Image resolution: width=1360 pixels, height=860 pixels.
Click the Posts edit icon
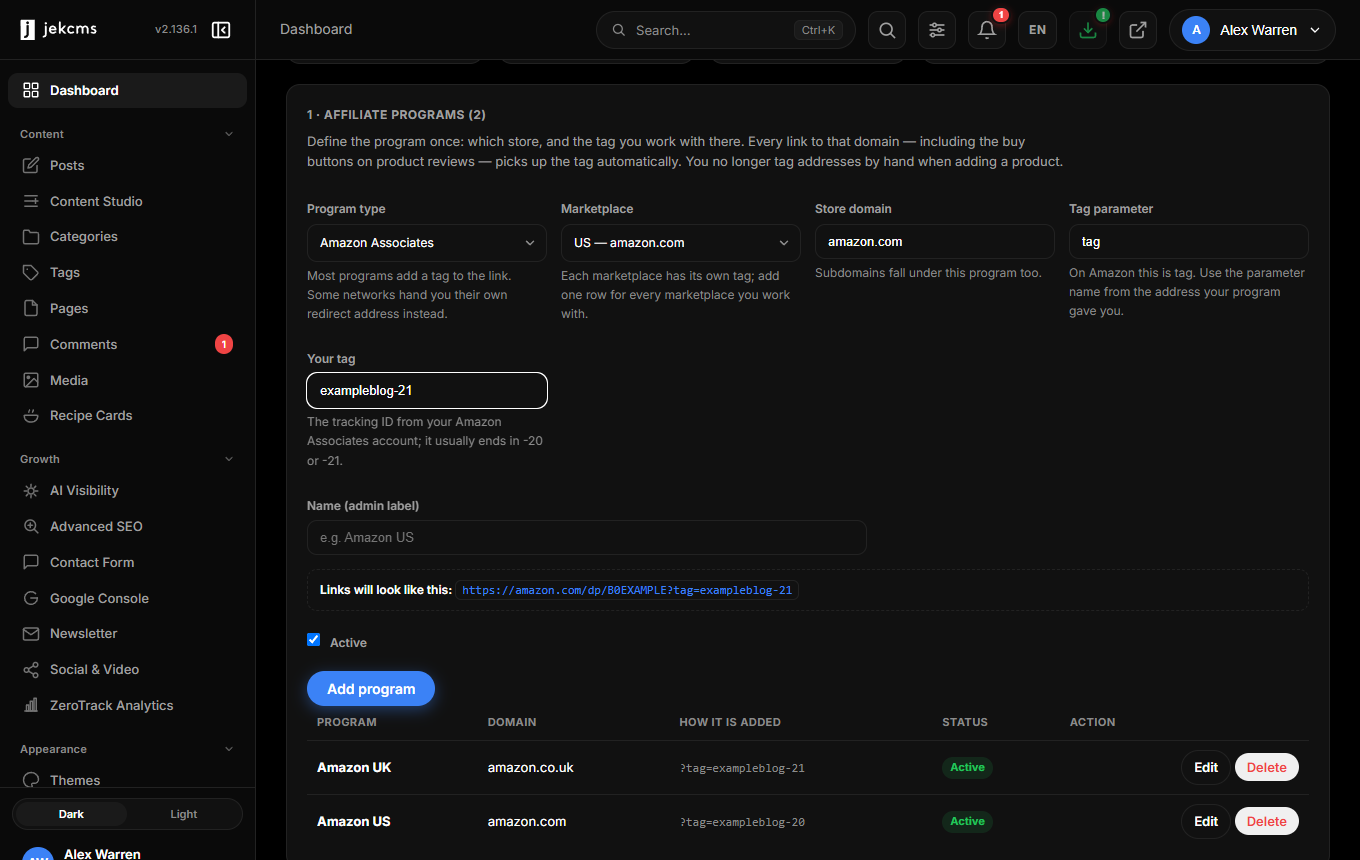pyautogui.click(x=31, y=165)
